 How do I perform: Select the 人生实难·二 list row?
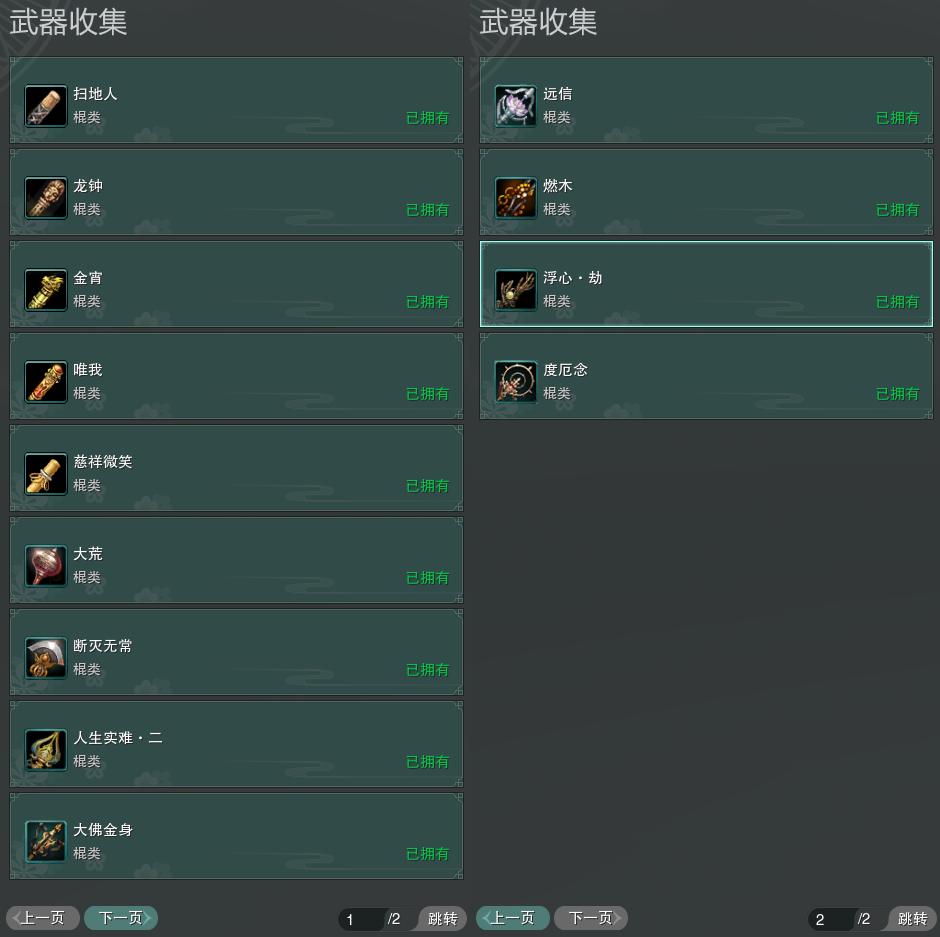[236, 744]
